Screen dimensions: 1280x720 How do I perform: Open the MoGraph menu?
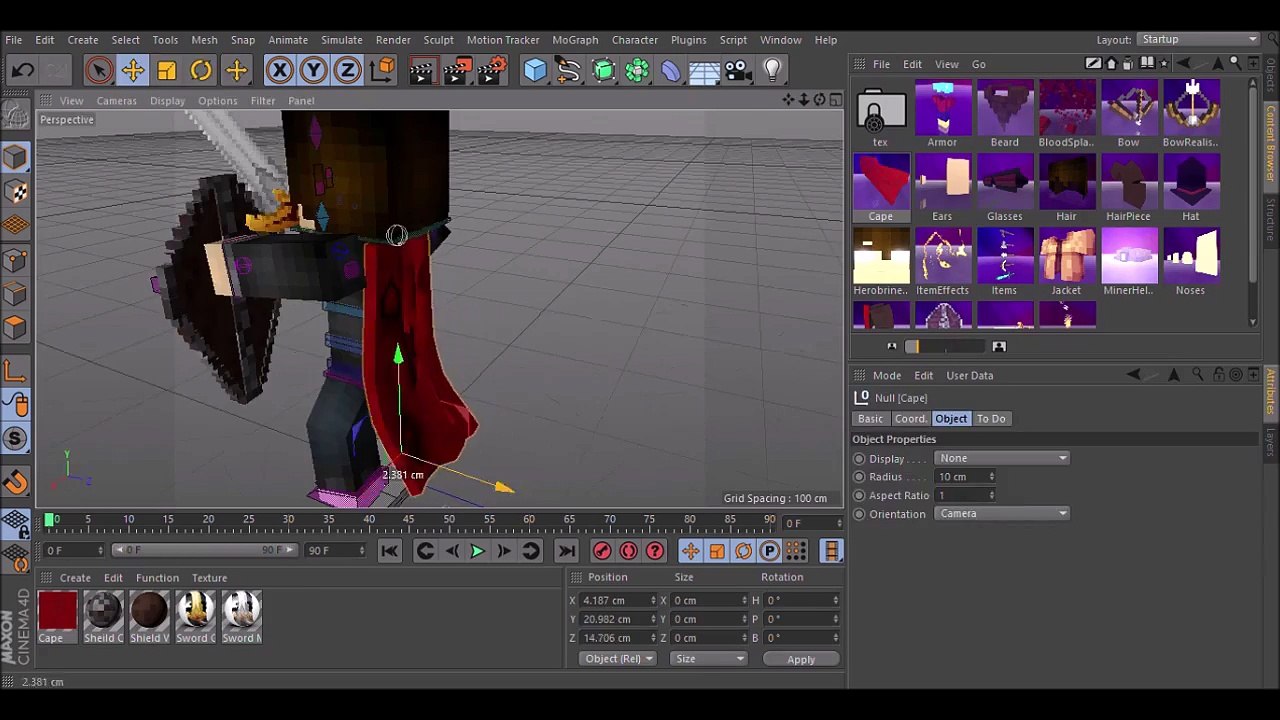tap(575, 40)
